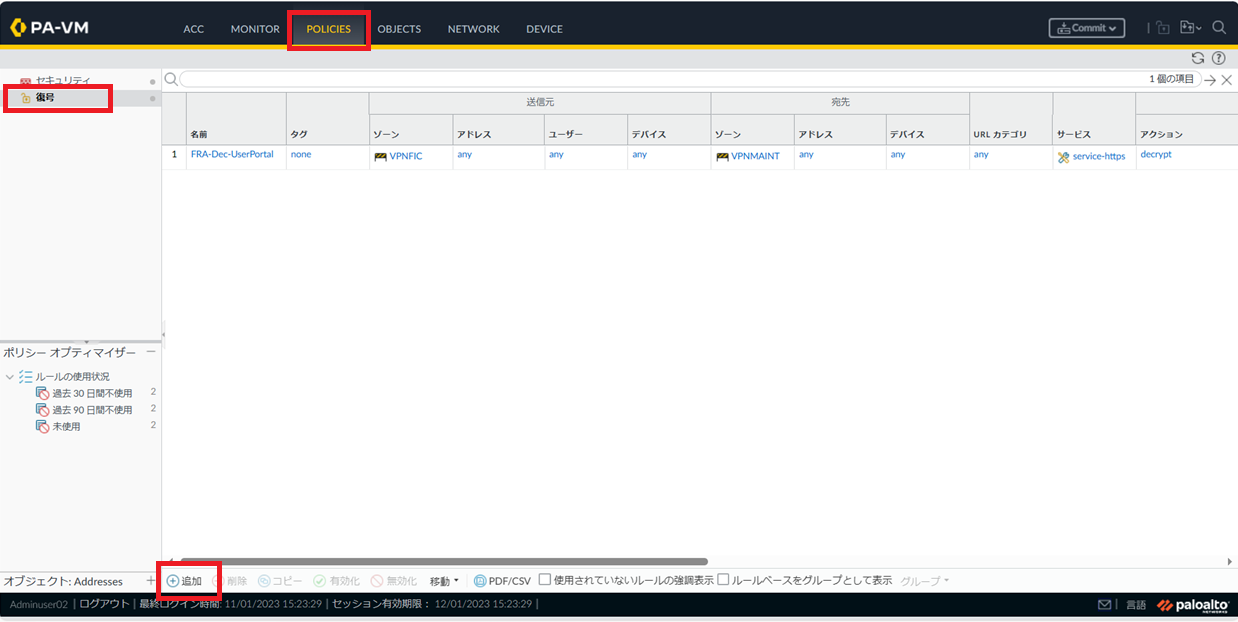The image size is (1238, 622).
Task: Click the decrypt action cell
Action: [x=1156, y=155]
